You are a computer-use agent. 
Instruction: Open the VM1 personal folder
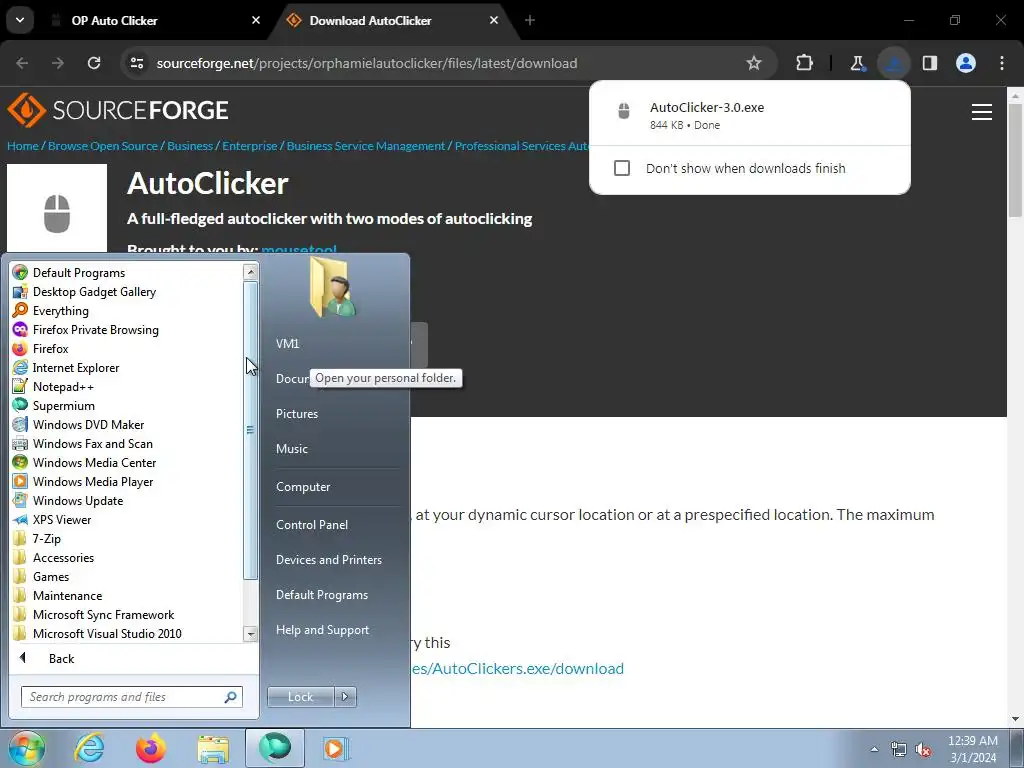point(287,344)
